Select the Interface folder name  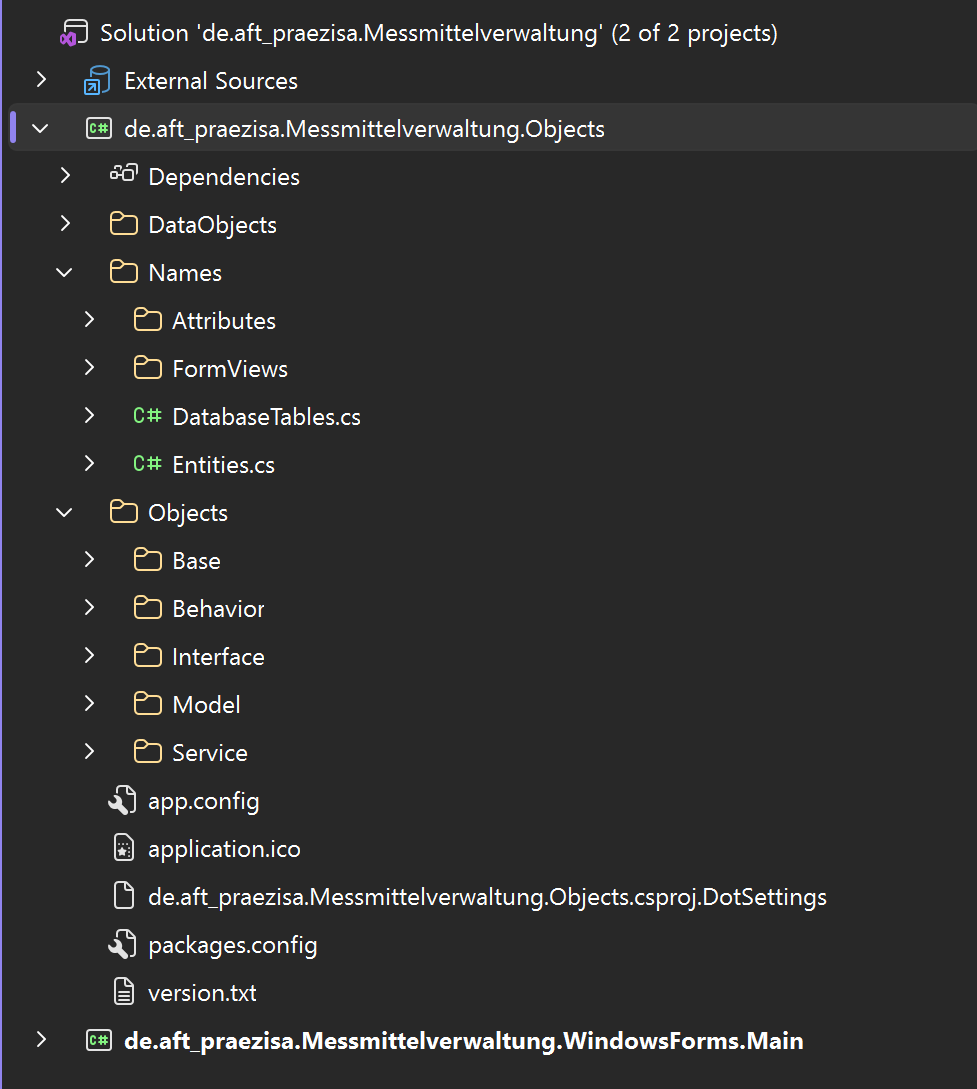tap(218, 656)
